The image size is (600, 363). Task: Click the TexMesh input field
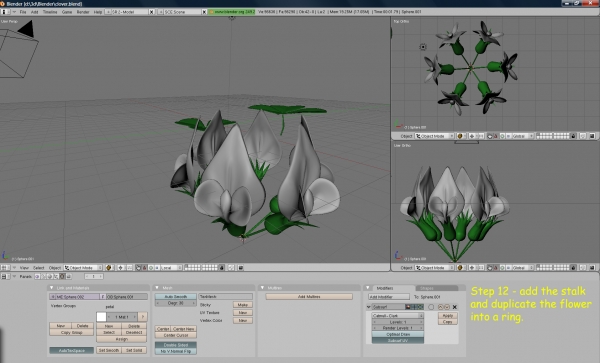pos(225,296)
